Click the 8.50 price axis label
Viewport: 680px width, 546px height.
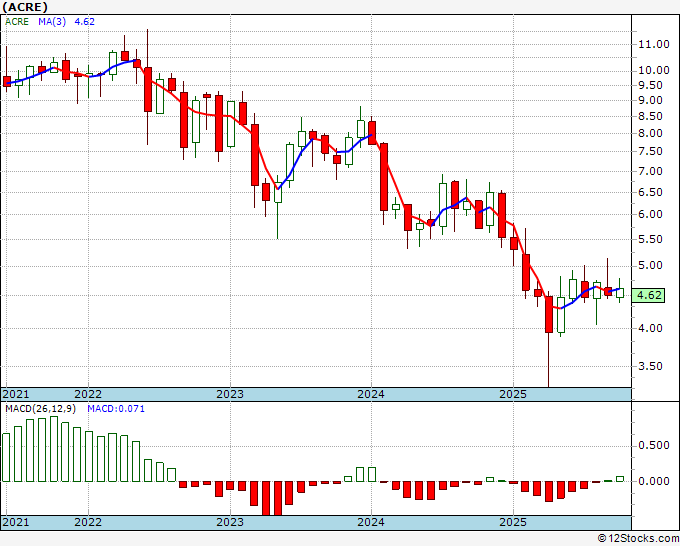click(x=650, y=116)
